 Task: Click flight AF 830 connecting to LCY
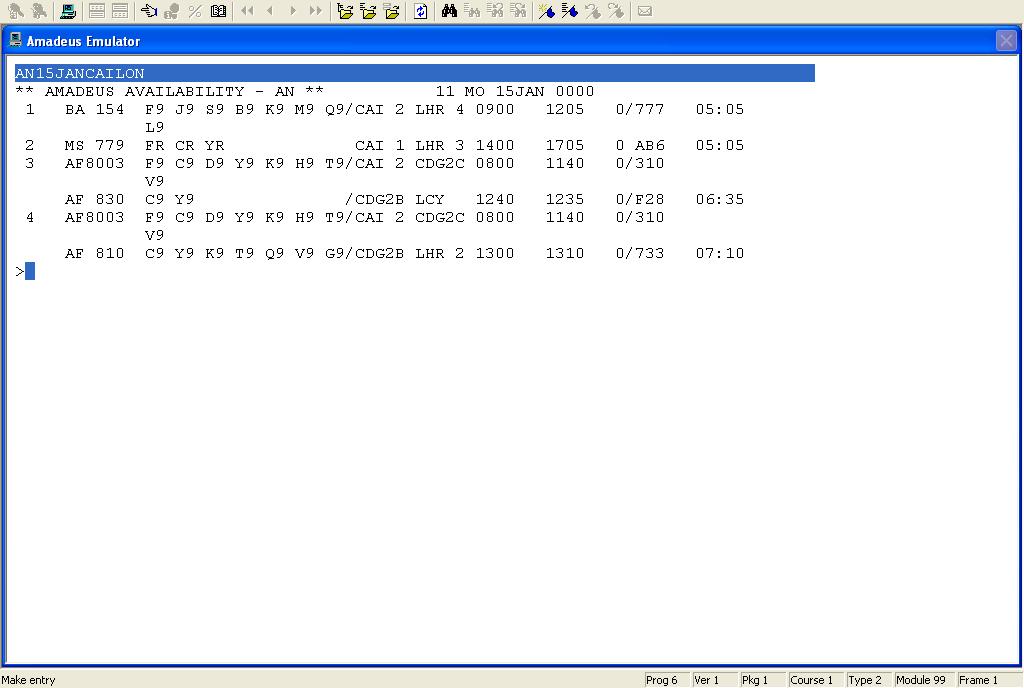coord(94,200)
